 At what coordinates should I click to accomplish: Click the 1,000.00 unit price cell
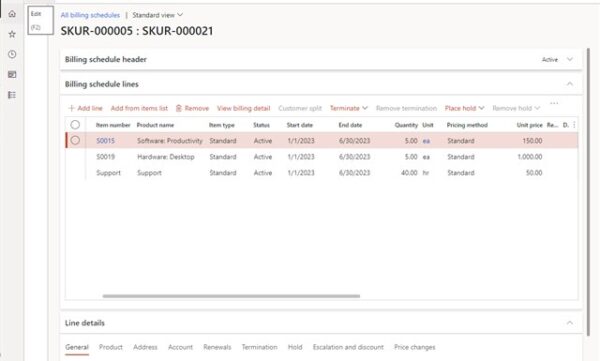tap(530, 157)
